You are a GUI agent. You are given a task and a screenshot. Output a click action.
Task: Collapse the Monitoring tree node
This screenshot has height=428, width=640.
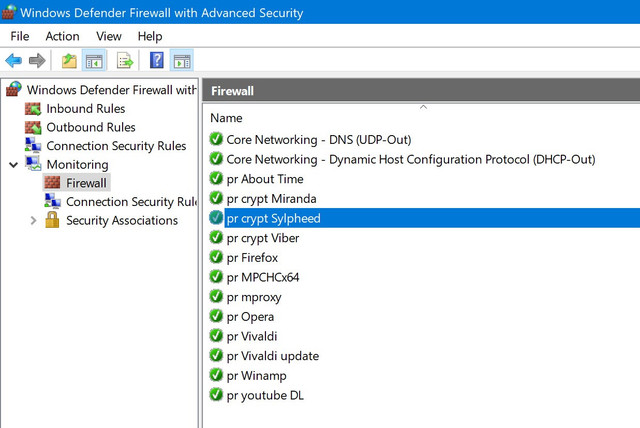click(13, 165)
